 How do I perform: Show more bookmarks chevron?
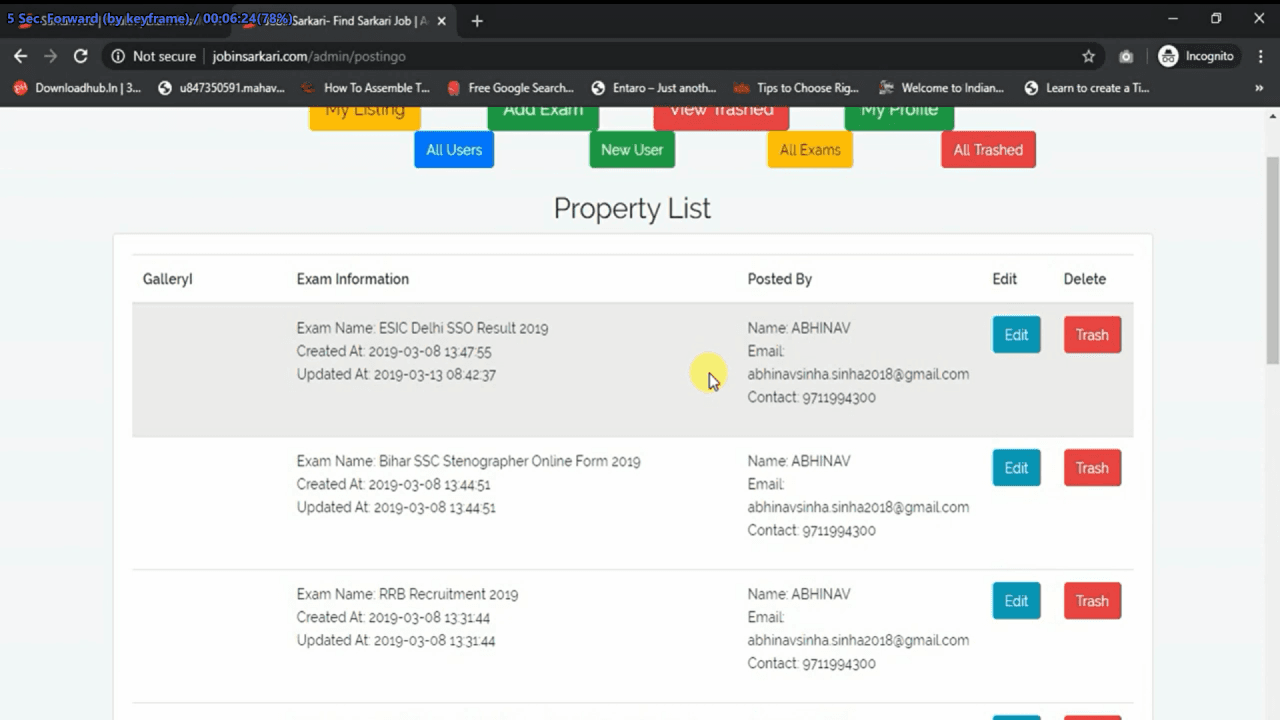tap(1259, 88)
